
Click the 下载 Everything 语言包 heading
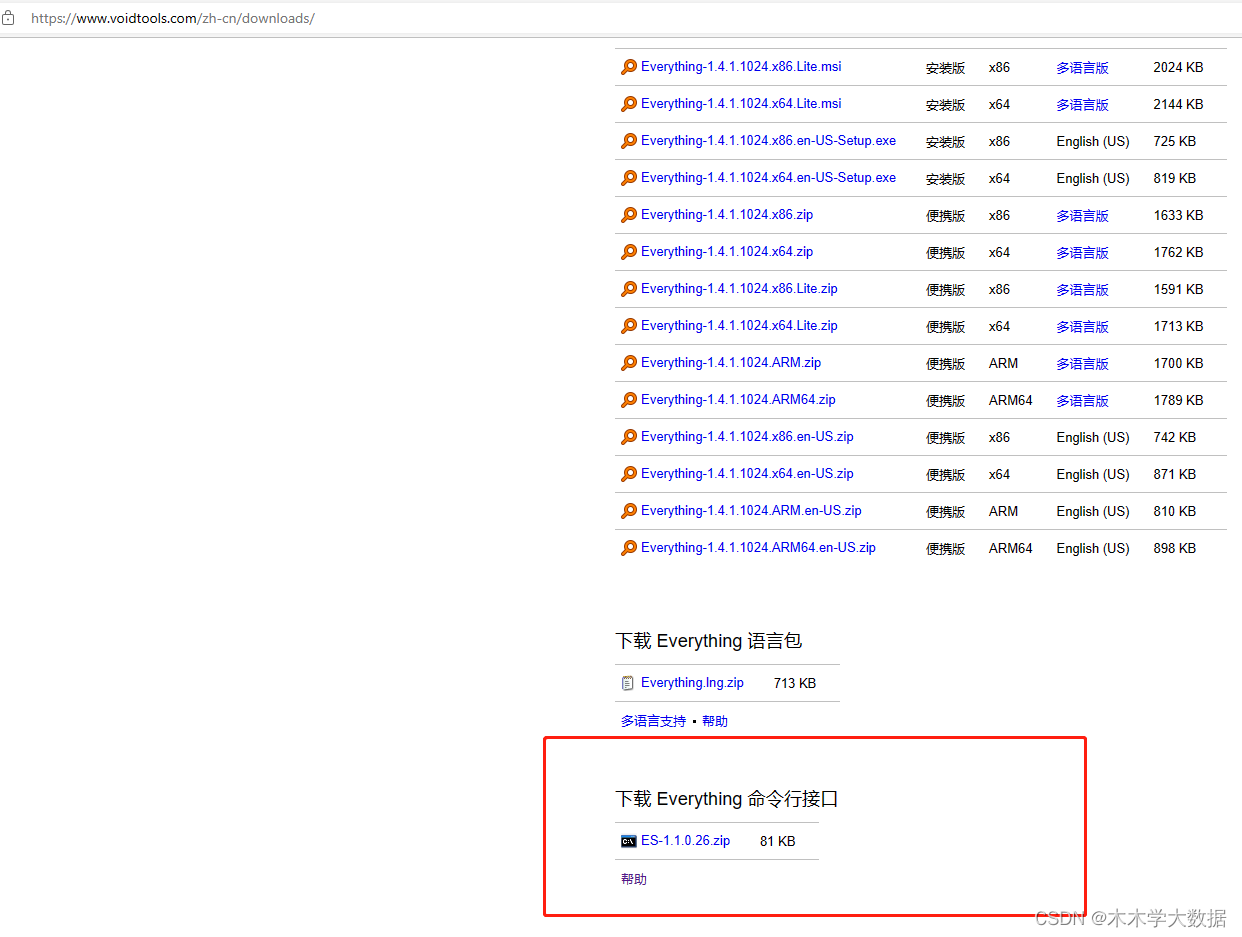point(709,641)
